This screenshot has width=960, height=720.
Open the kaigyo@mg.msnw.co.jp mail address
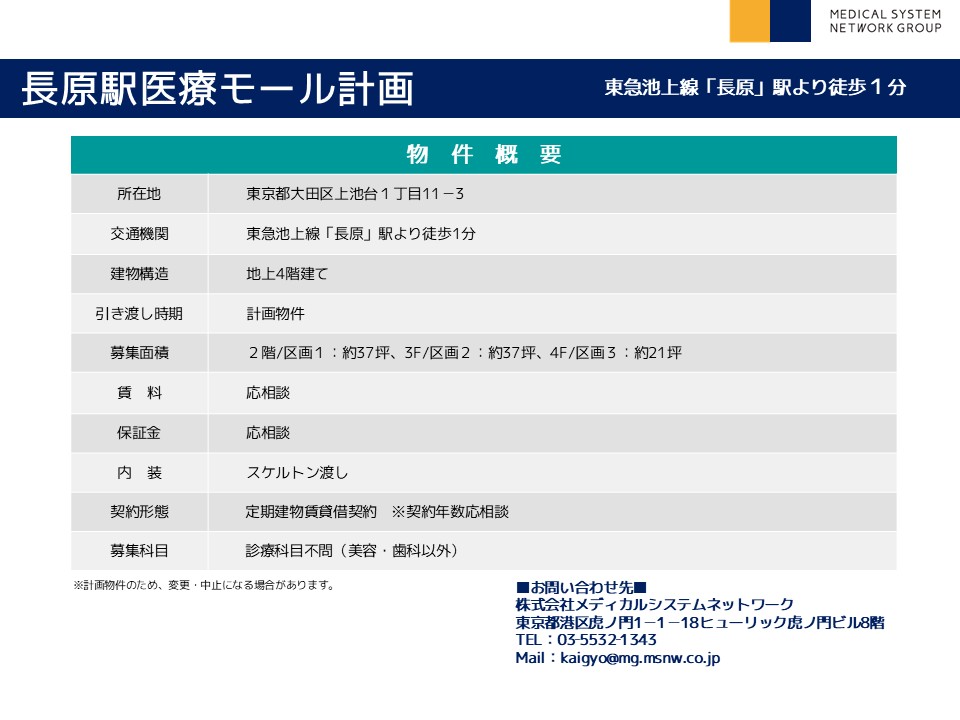617,658
